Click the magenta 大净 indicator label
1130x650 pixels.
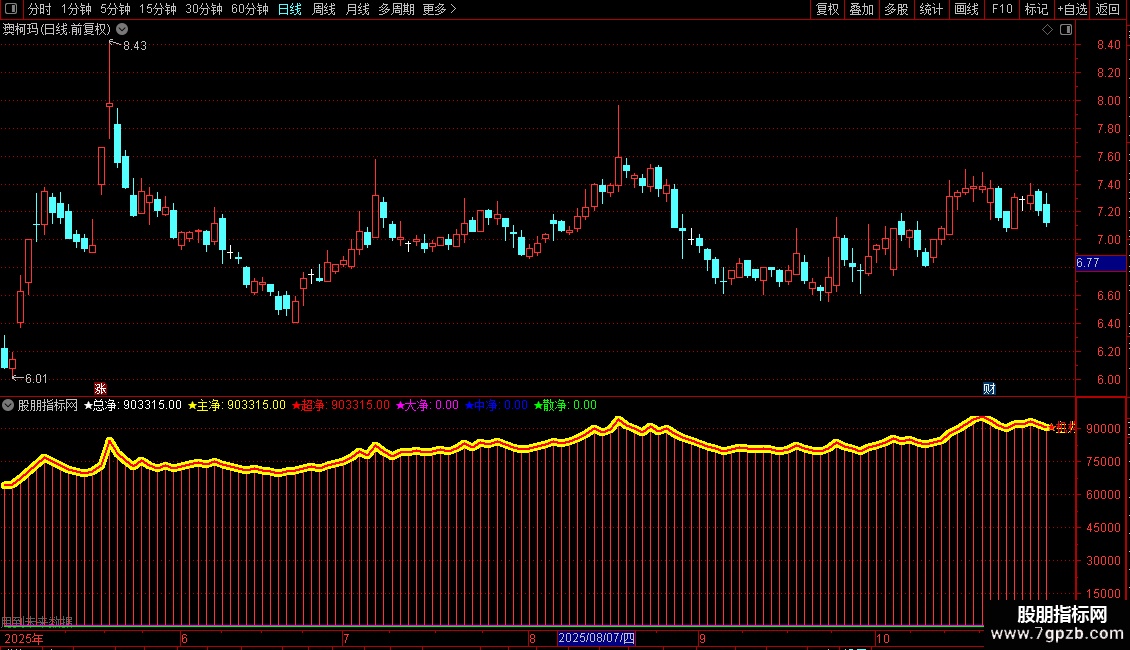point(427,406)
